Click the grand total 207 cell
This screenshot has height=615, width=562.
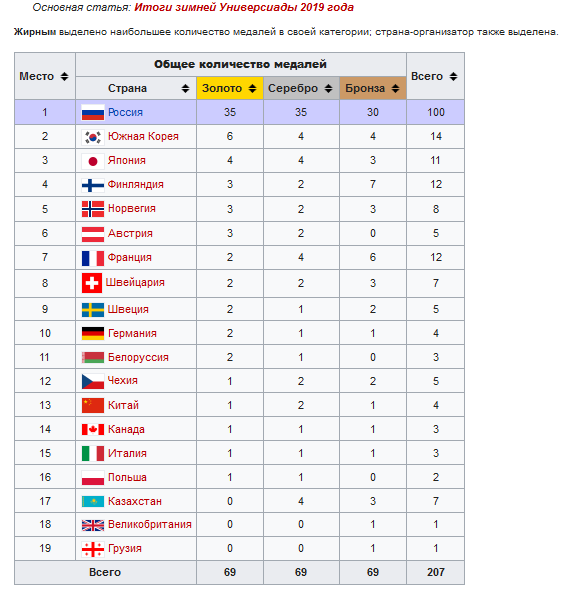point(436,573)
